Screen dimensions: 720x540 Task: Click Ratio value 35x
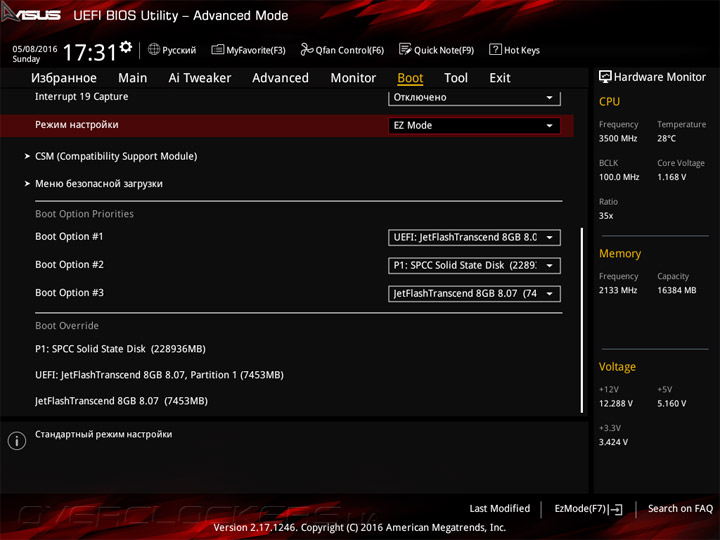(606, 216)
